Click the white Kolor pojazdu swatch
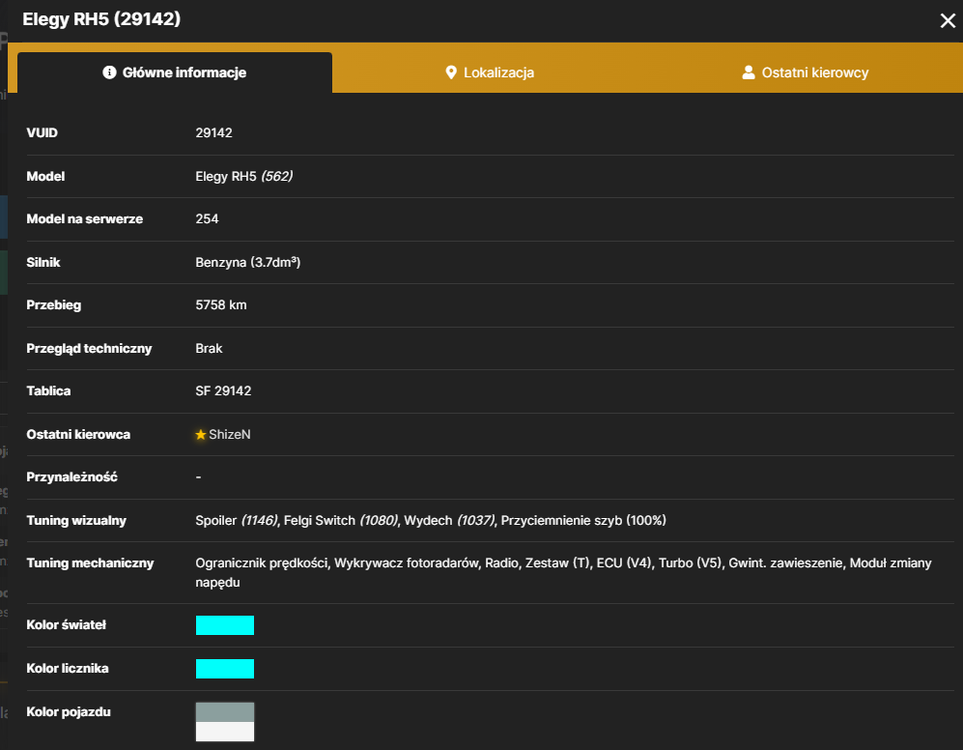The width and height of the screenshot is (963, 750). [x=225, y=732]
